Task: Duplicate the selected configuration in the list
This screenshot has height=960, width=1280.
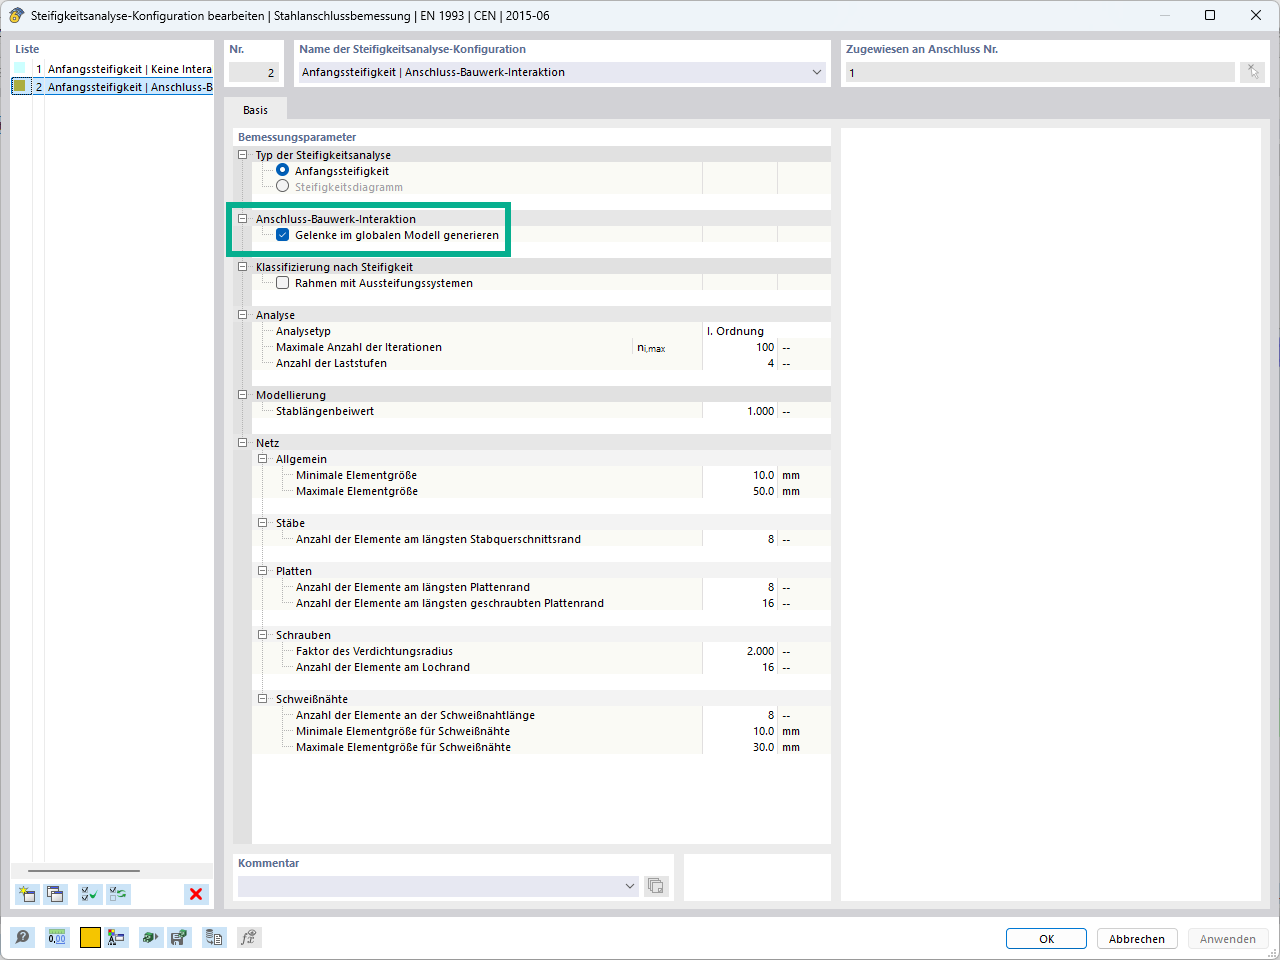Action: 55,894
